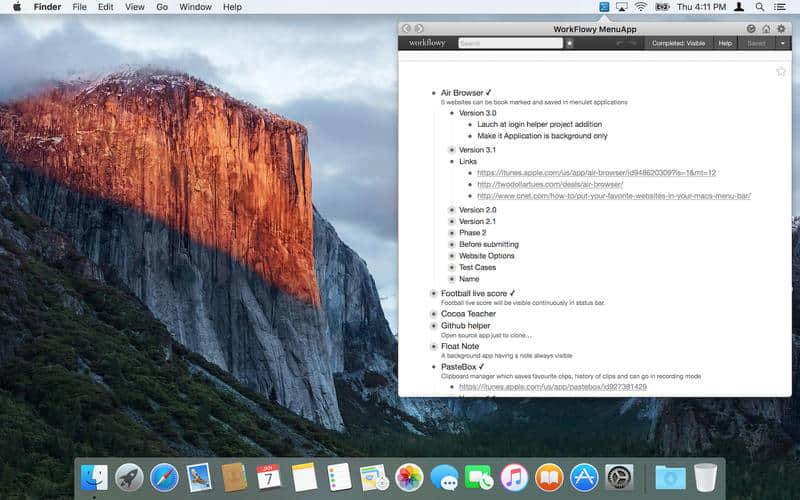Screen dimensions: 800x500
Task: Open Notification Center list icon
Action: (780, 7)
